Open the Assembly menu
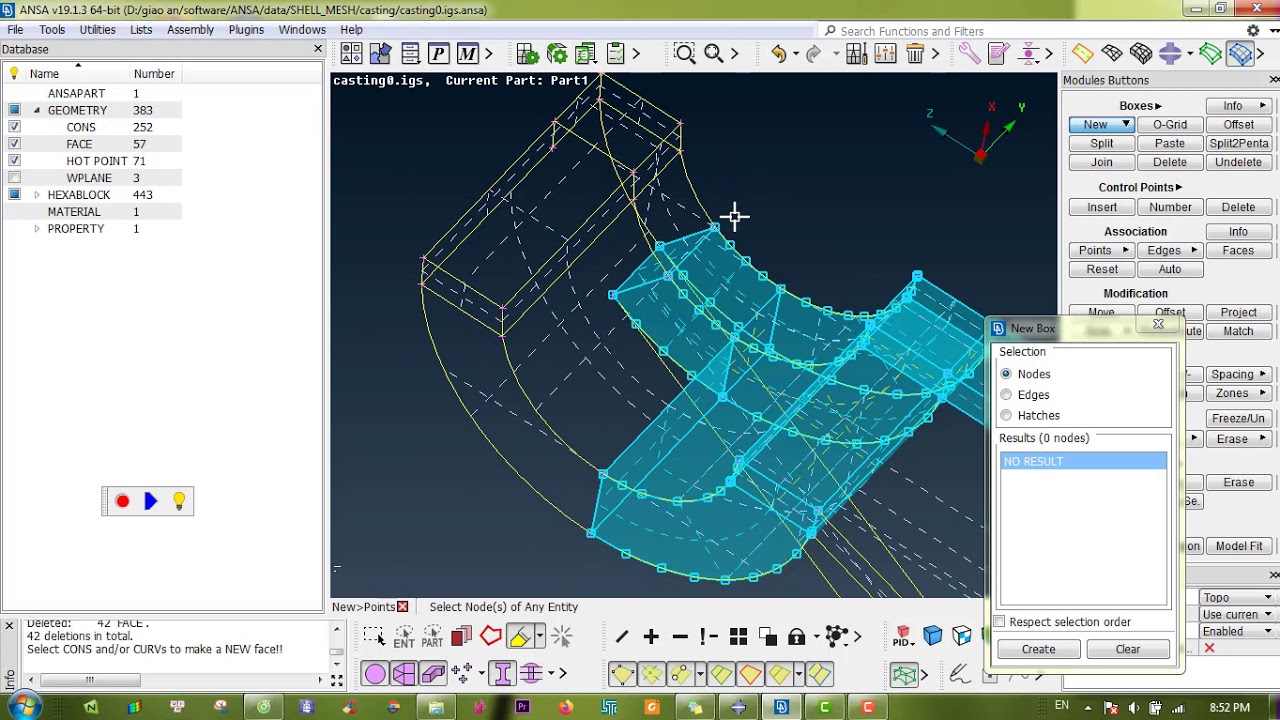The height and width of the screenshot is (720, 1280). point(190,30)
